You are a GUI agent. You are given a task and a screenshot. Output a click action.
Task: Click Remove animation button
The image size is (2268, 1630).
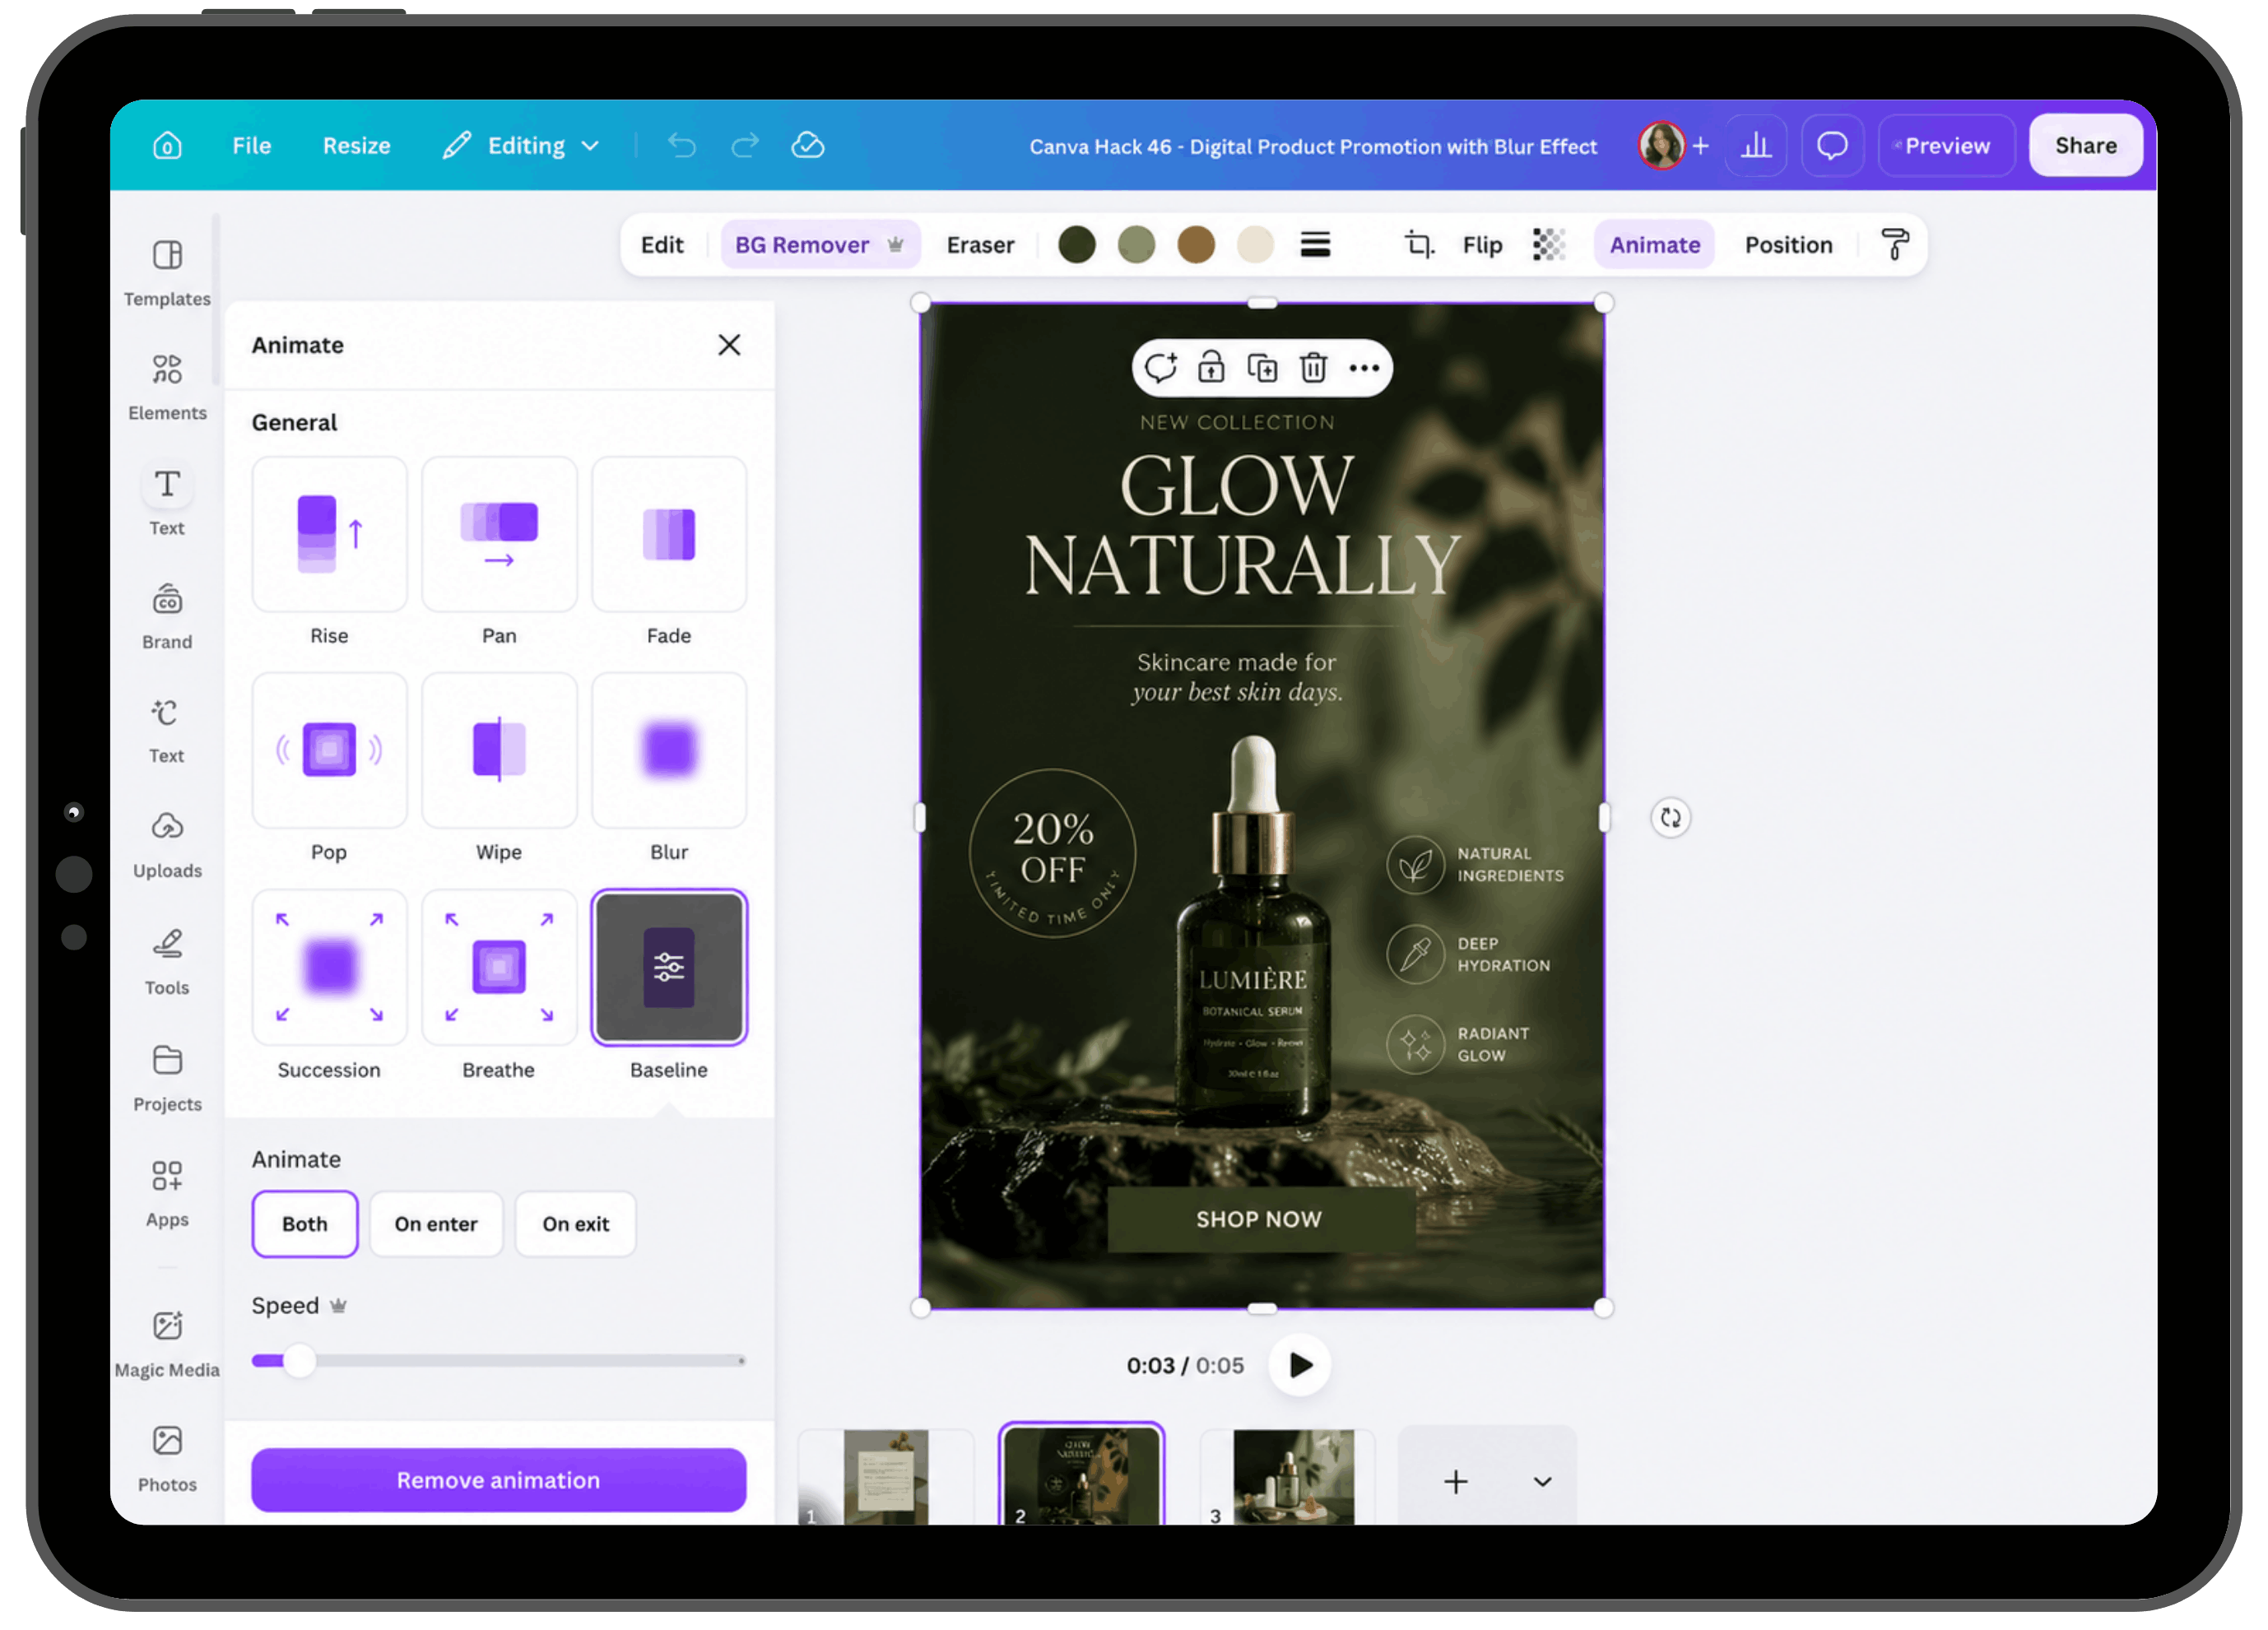[x=498, y=1481]
